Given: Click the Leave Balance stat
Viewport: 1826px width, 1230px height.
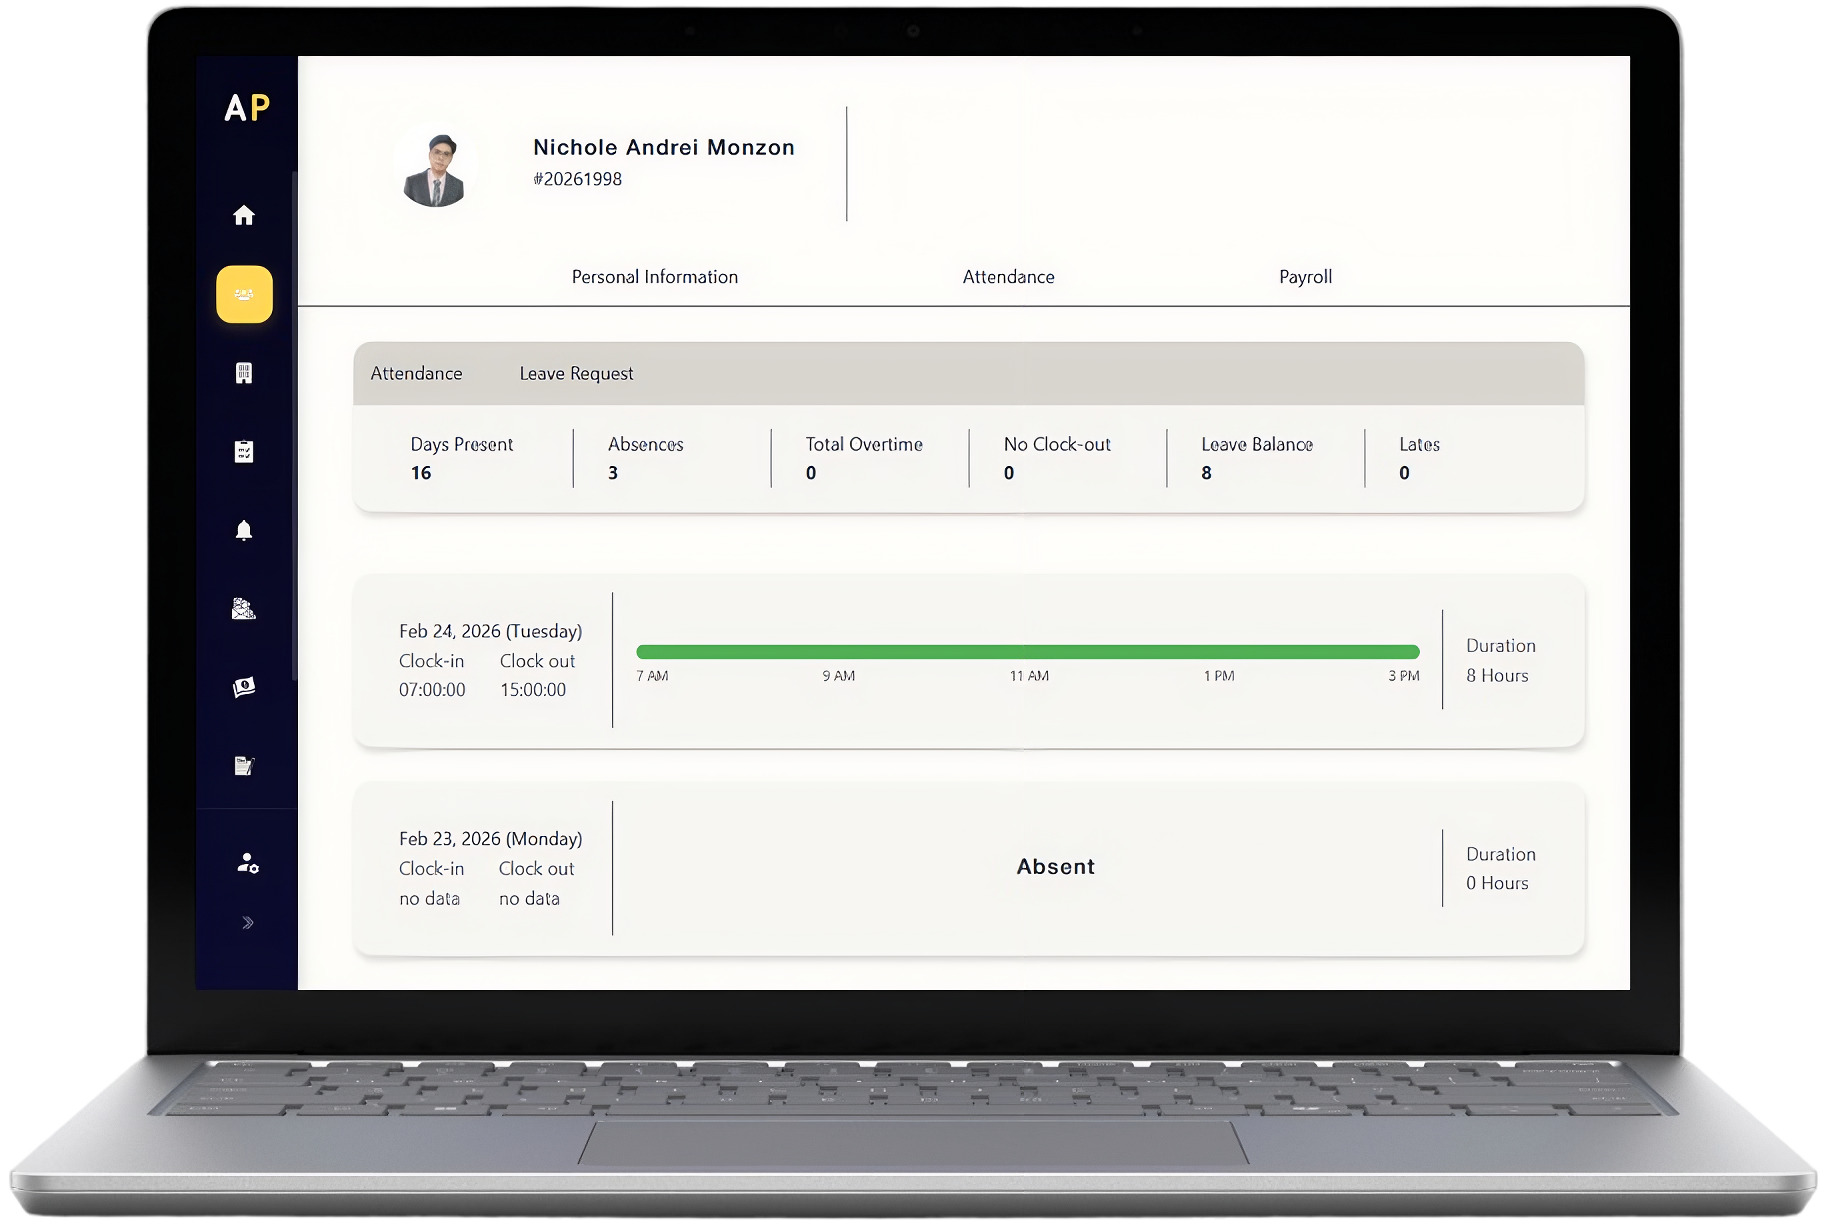Looking at the screenshot, I should click(1256, 458).
